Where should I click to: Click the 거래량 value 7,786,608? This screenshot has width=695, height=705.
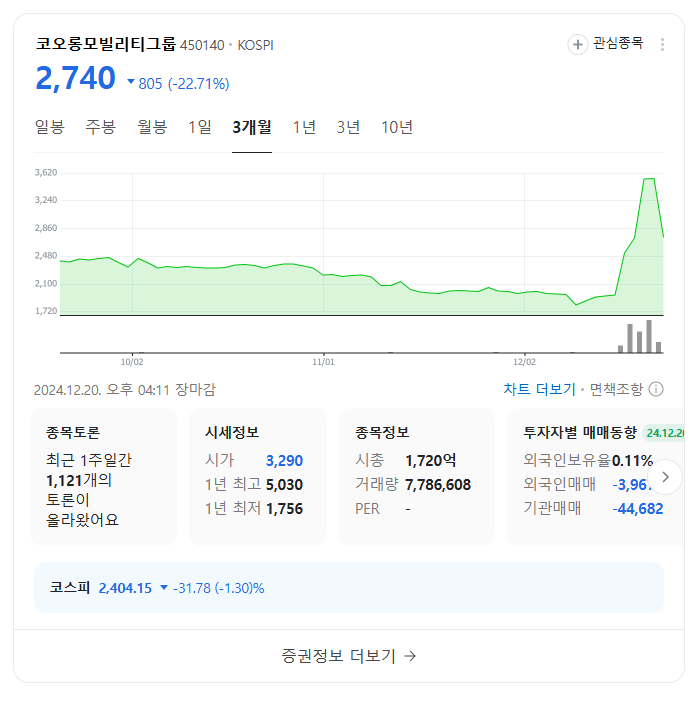click(x=437, y=485)
